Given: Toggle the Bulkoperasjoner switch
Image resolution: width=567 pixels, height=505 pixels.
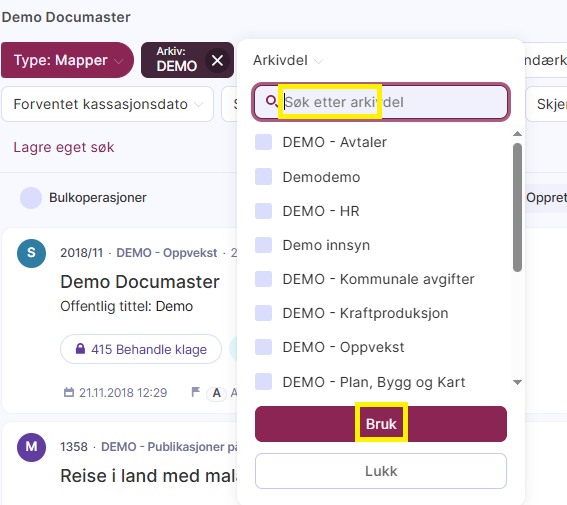Looking at the screenshot, I should coord(31,198).
